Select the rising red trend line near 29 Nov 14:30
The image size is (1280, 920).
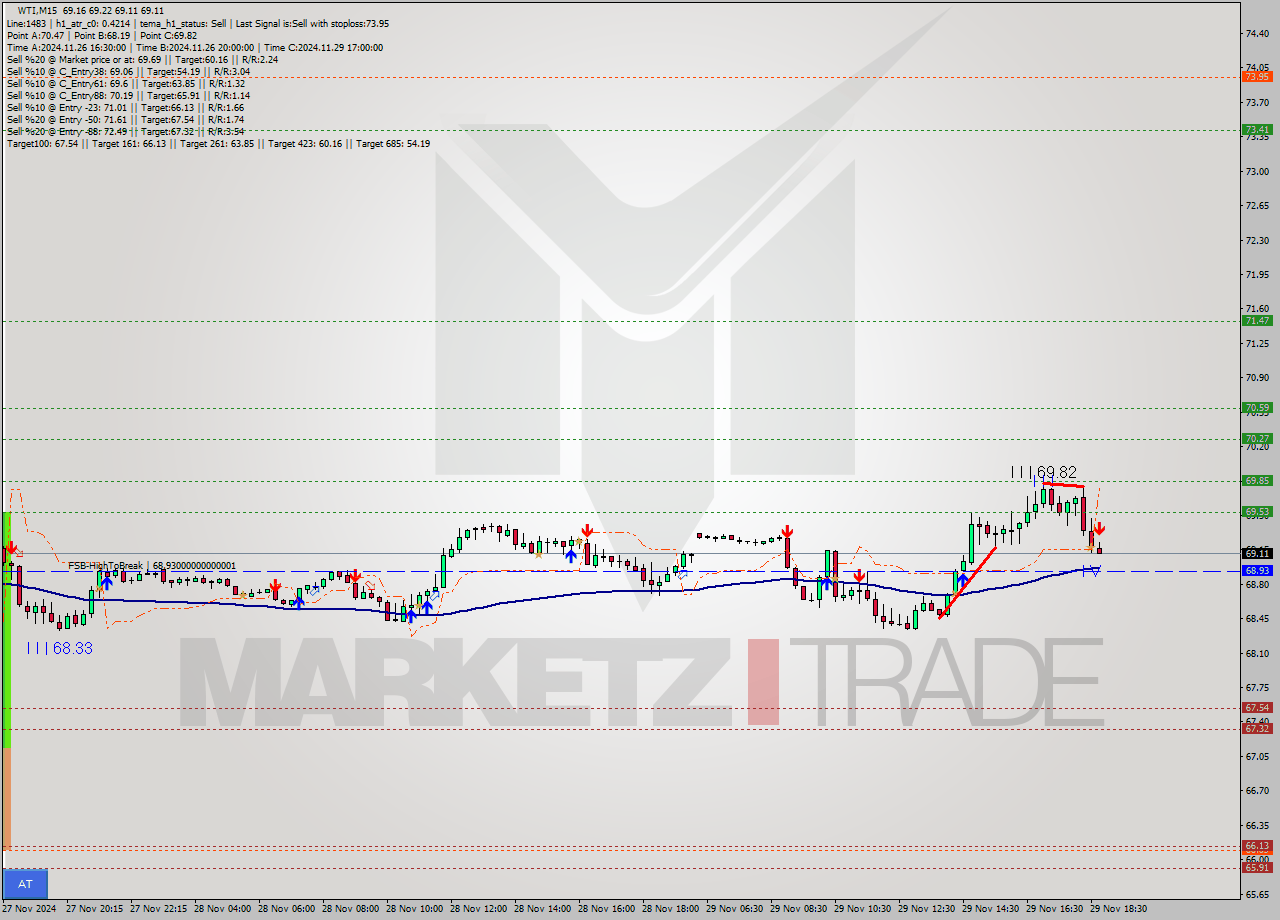coord(967,582)
